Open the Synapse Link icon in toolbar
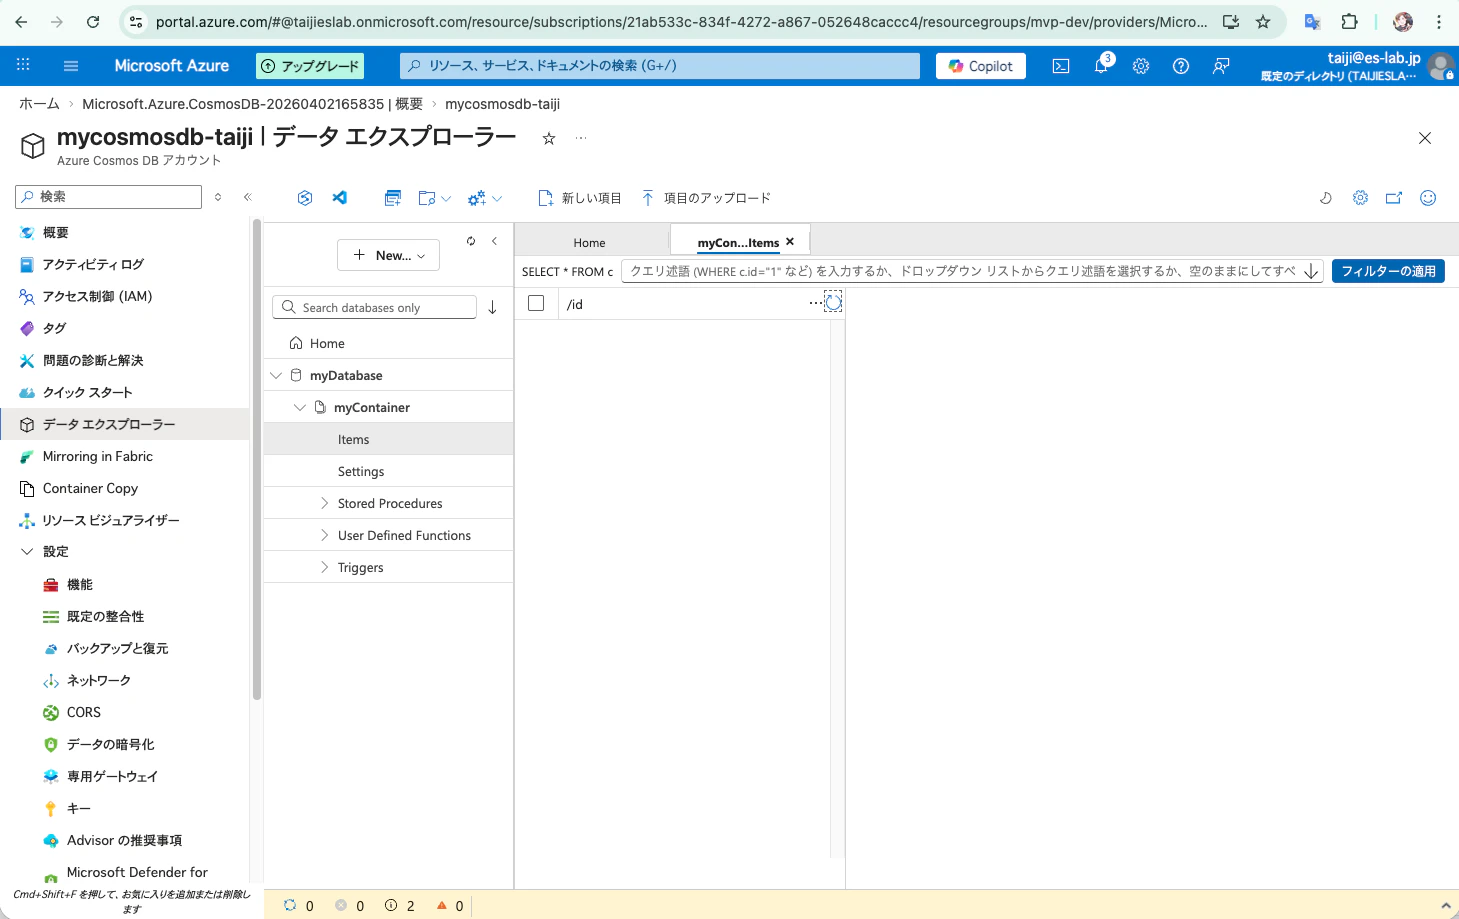Image resolution: width=1459 pixels, height=919 pixels. coord(305,198)
